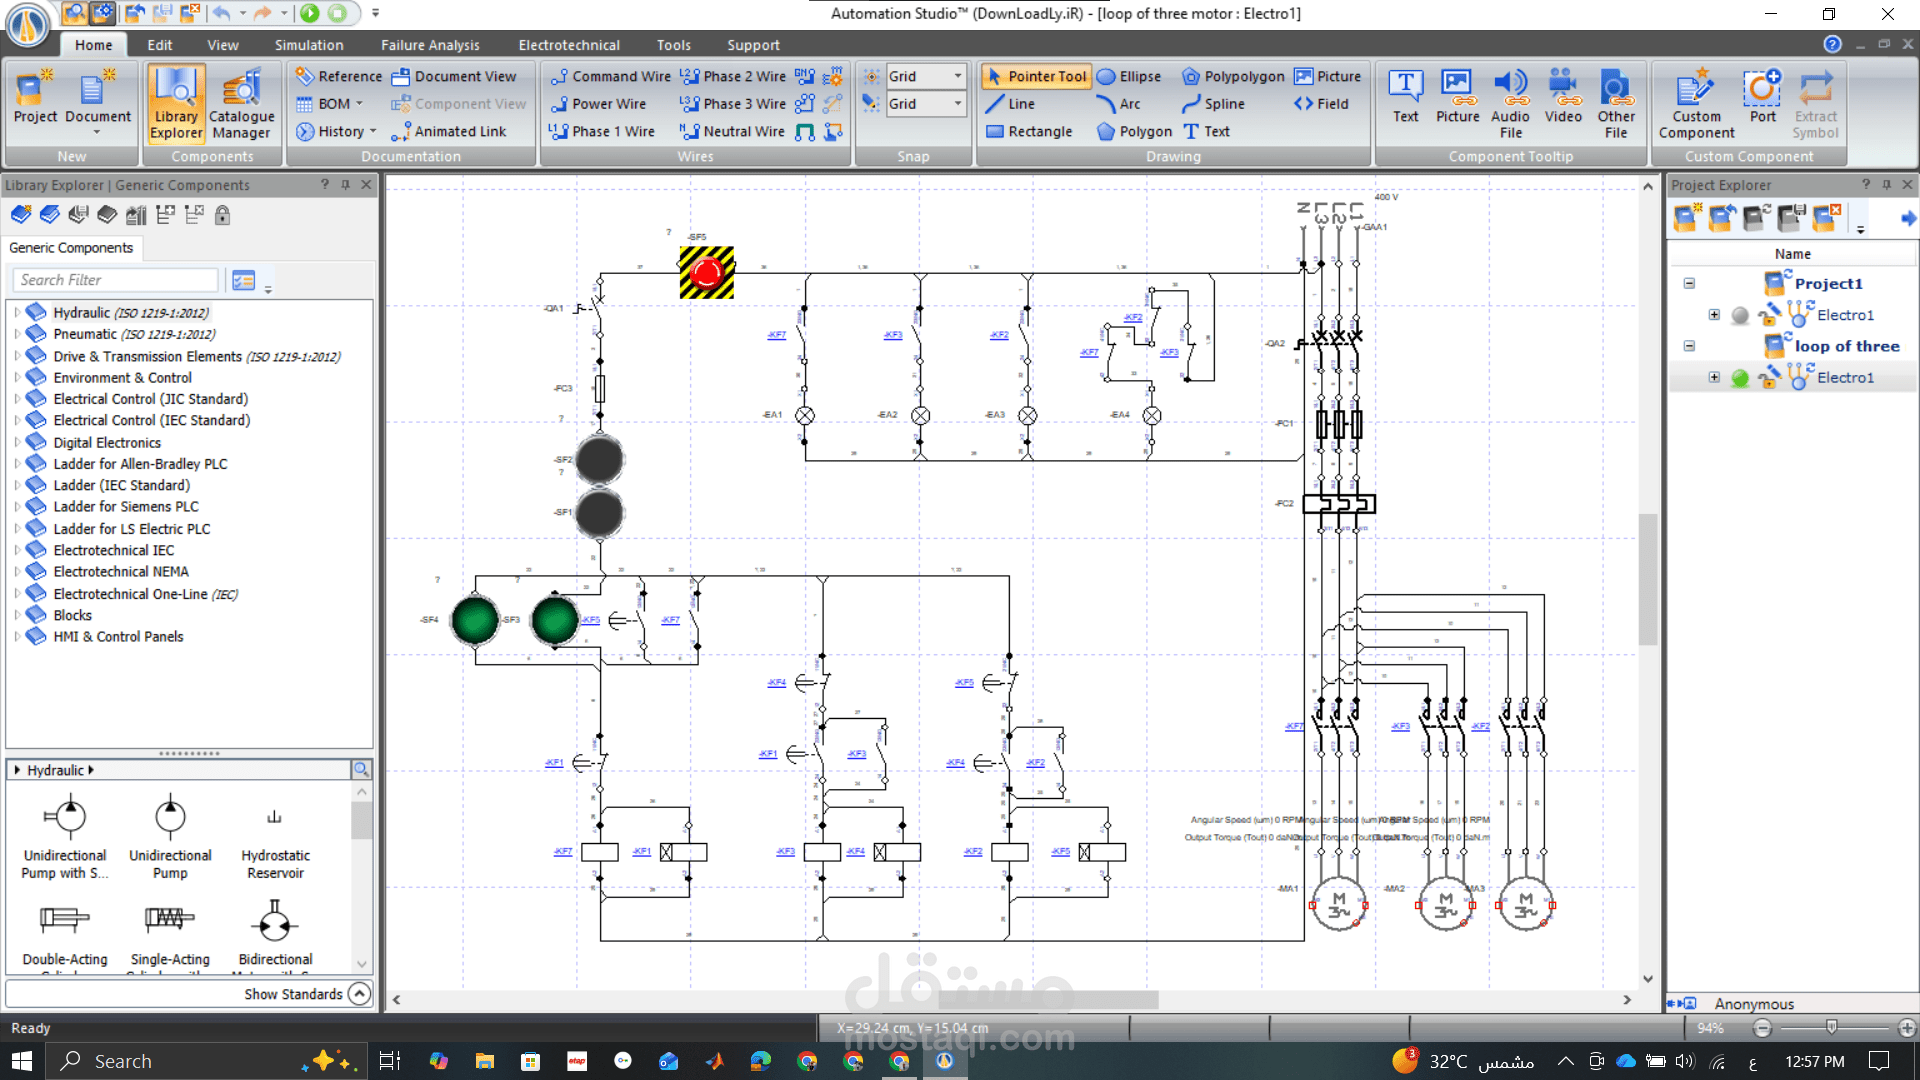Adjust the zoom slider in status bar
The image size is (1920, 1080).
(1832, 1028)
